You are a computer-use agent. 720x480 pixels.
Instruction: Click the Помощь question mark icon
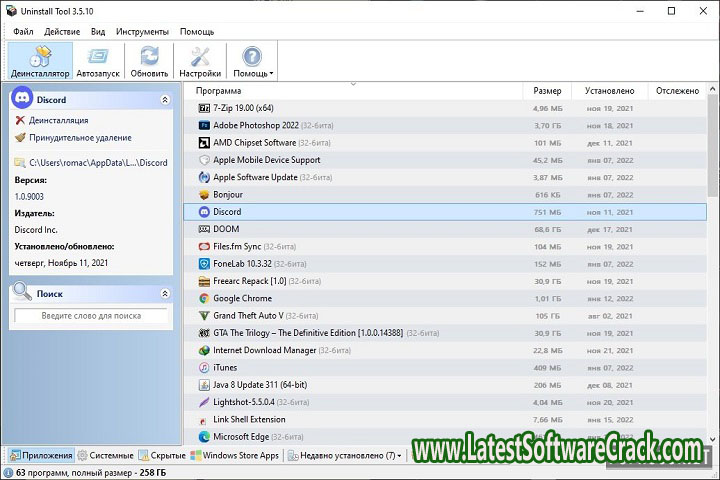pos(251,56)
